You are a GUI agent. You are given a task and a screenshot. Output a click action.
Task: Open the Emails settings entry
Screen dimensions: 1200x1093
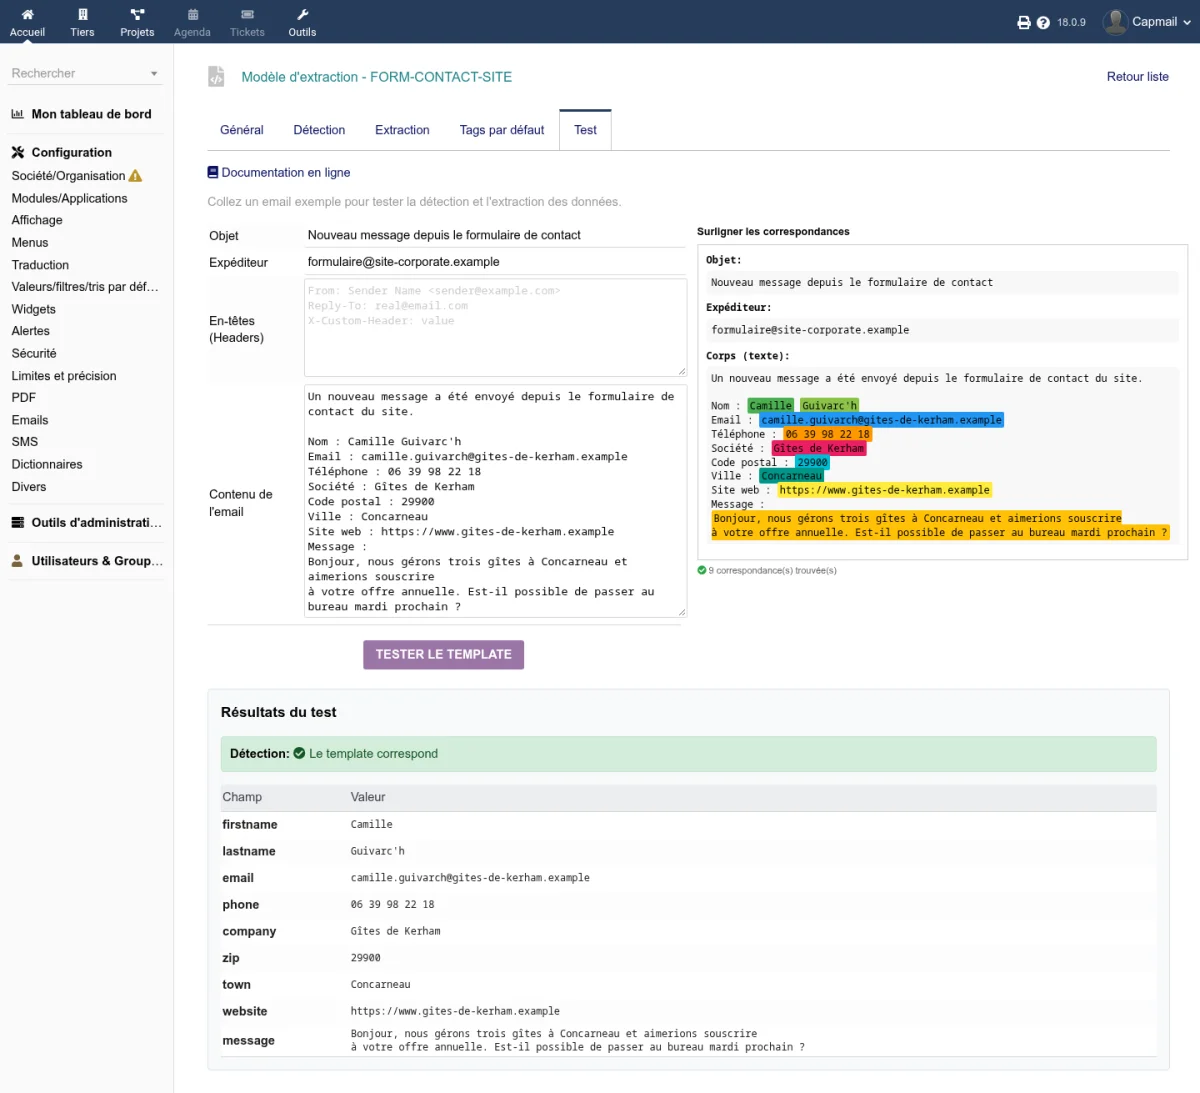click(x=30, y=420)
